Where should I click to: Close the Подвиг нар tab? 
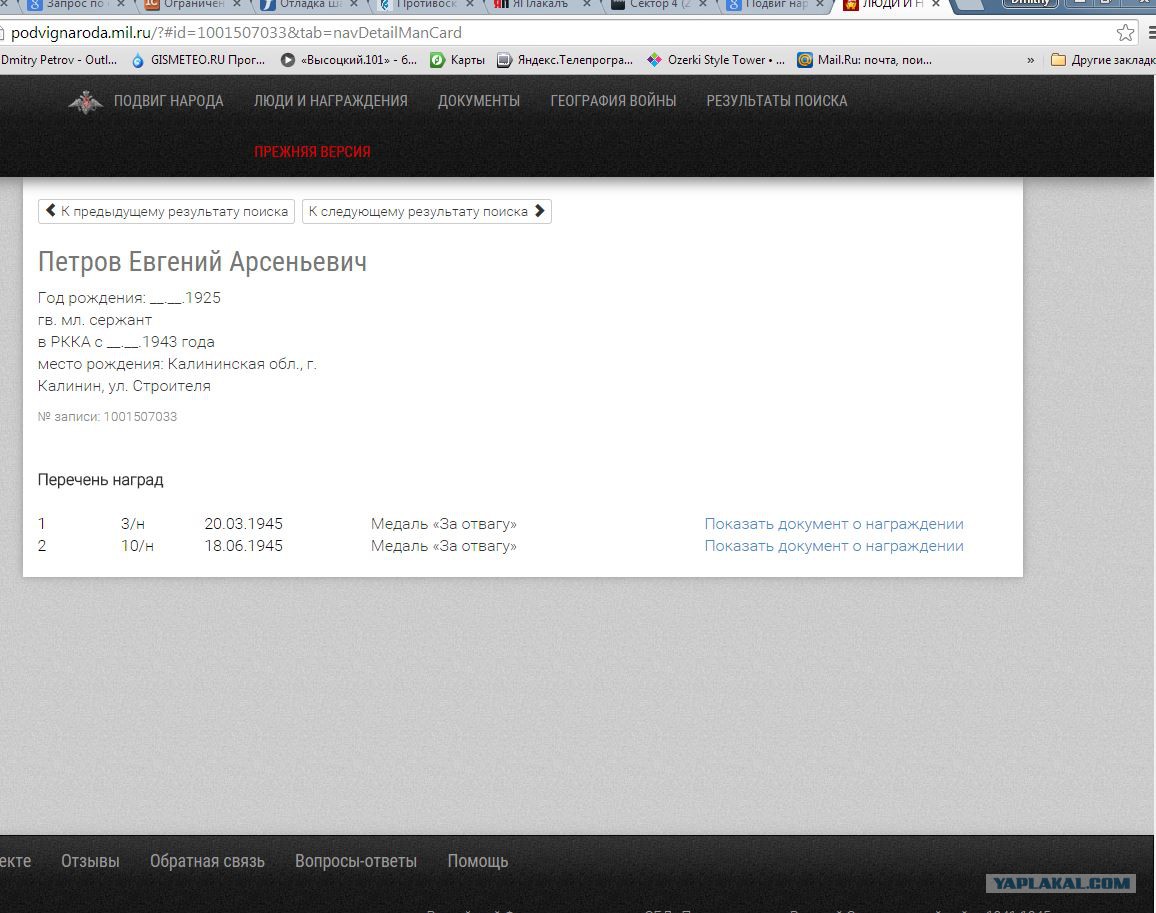click(x=820, y=4)
